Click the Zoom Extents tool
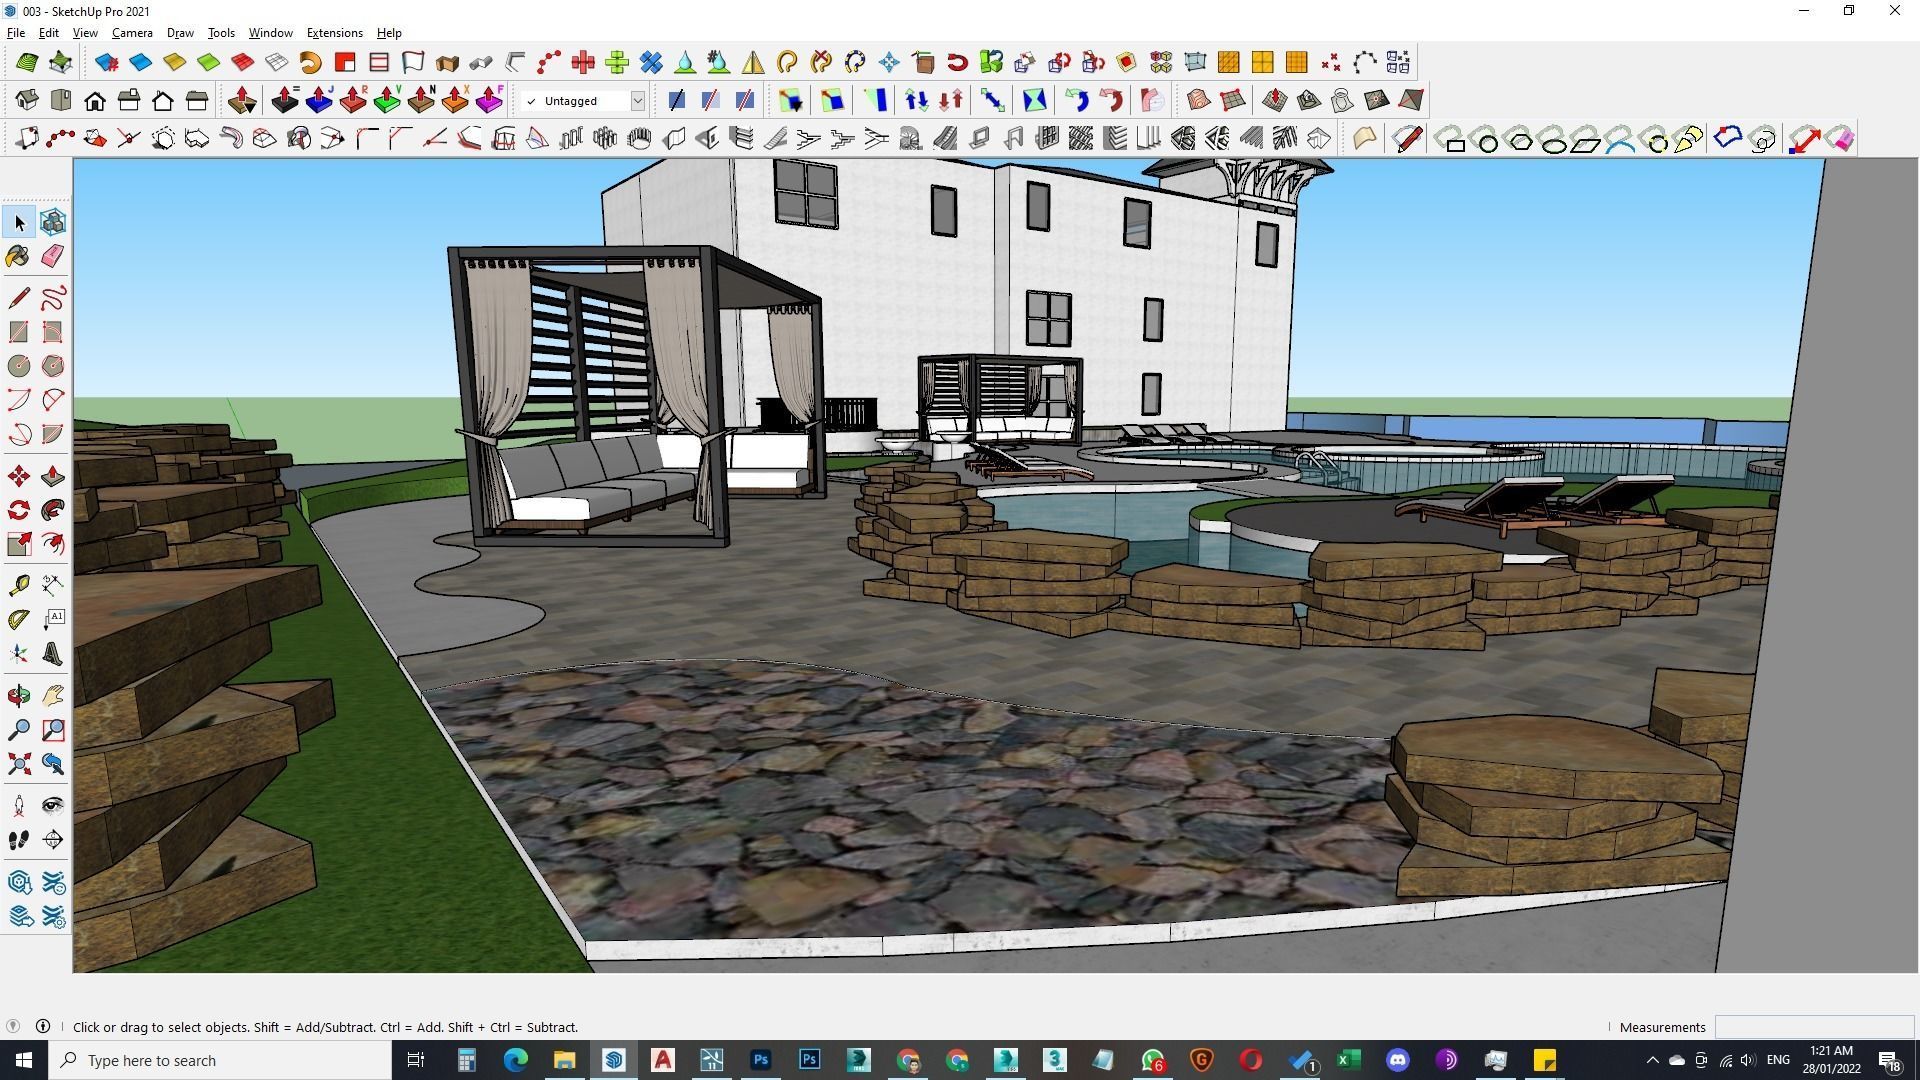The width and height of the screenshot is (1920, 1080). pyautogui.click(x=19, y=764)
